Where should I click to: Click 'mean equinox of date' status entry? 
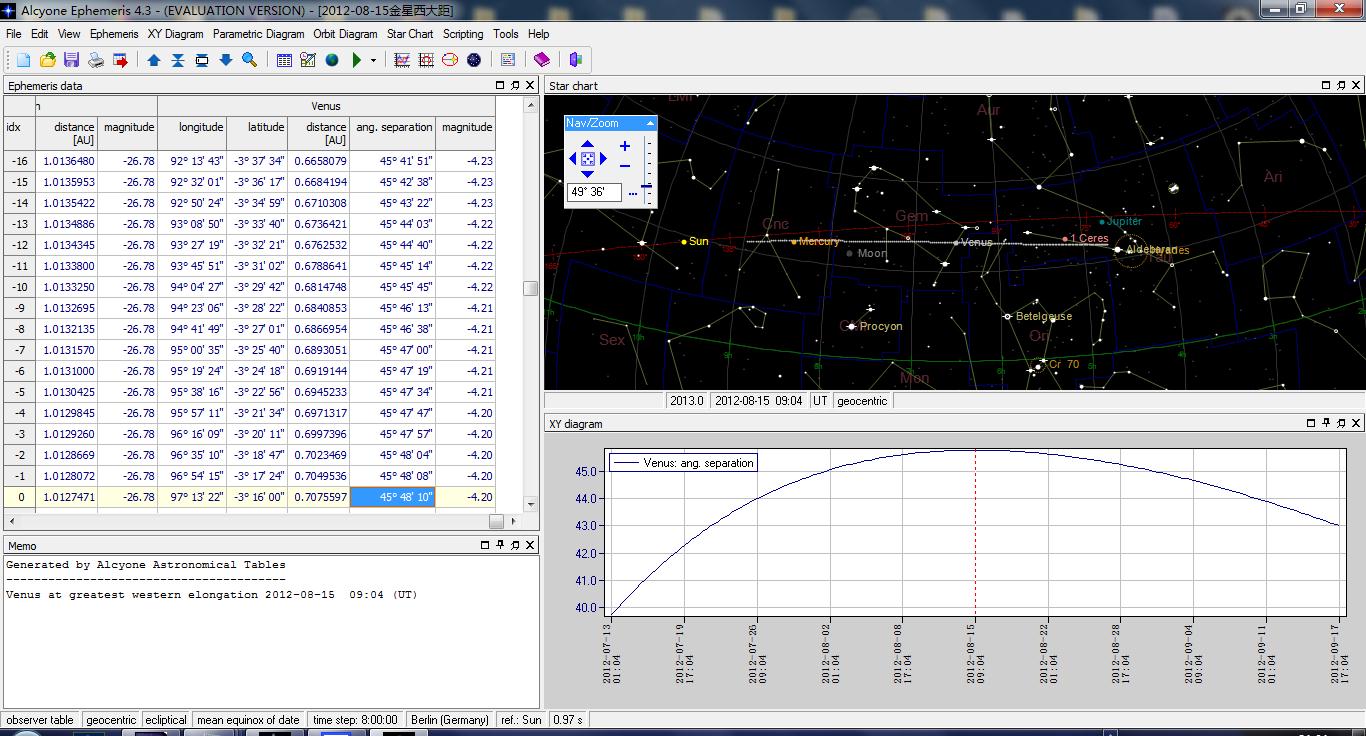248,719
